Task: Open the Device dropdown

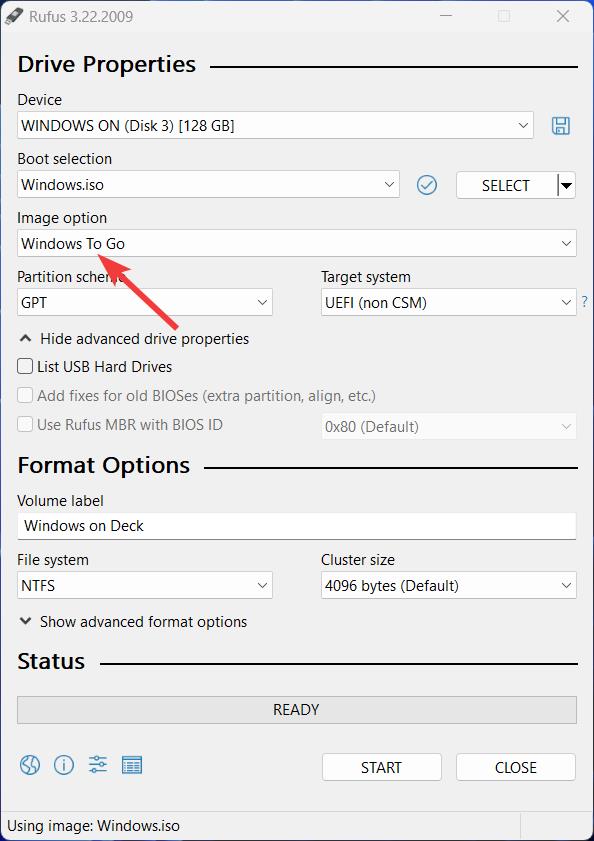Action: [275, 126]
